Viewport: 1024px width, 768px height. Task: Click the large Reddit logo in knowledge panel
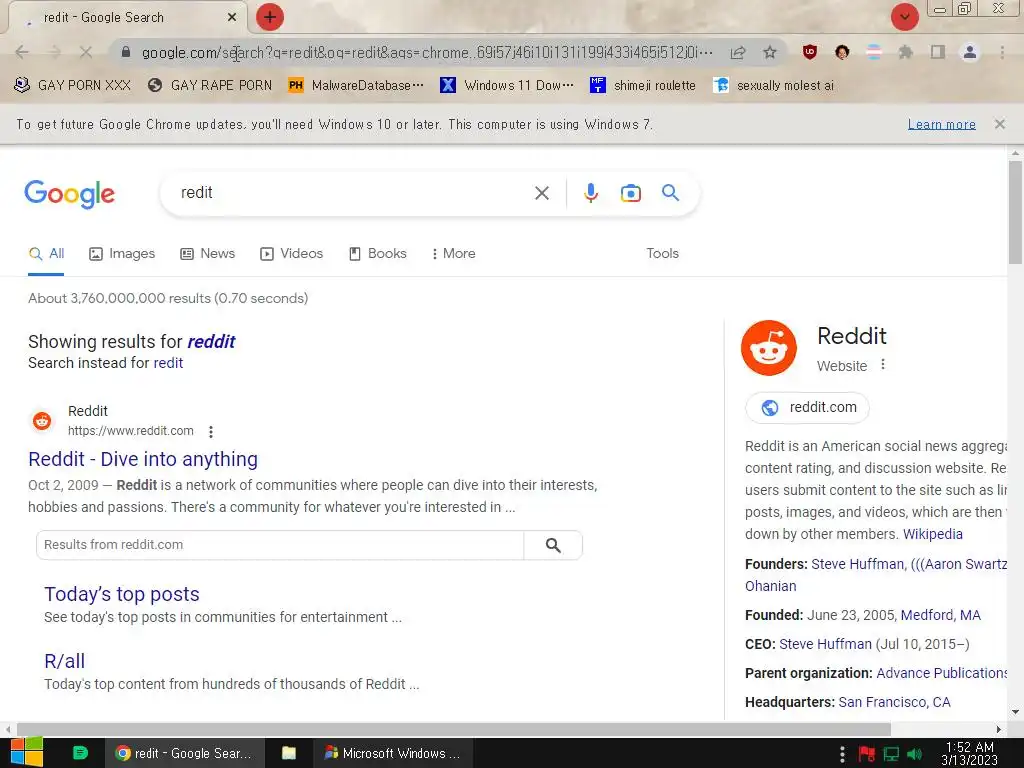tap(769, 347)
